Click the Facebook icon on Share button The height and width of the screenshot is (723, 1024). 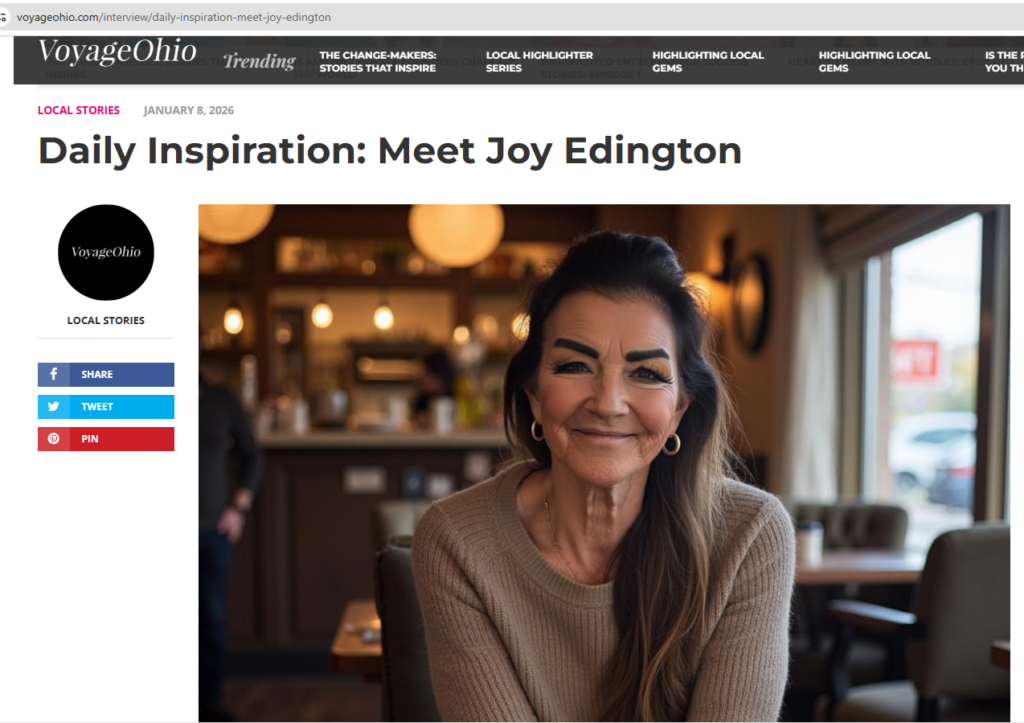54,374
